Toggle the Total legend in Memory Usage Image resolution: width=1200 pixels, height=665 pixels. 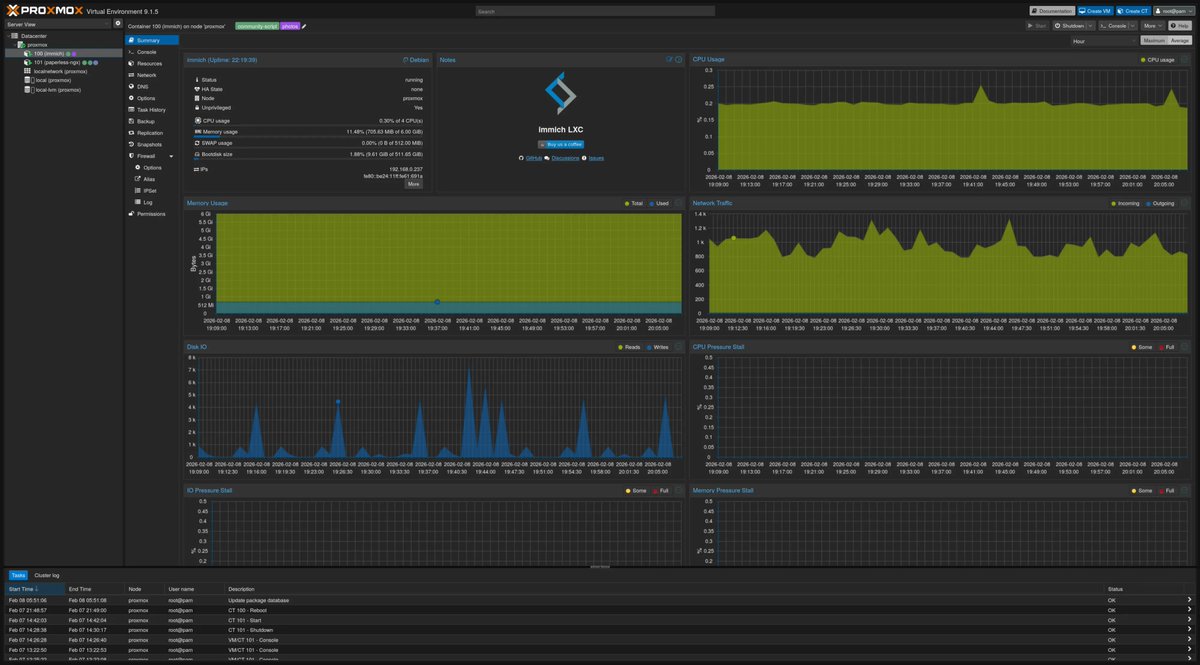pyautogui.click(x=634, y=203)
